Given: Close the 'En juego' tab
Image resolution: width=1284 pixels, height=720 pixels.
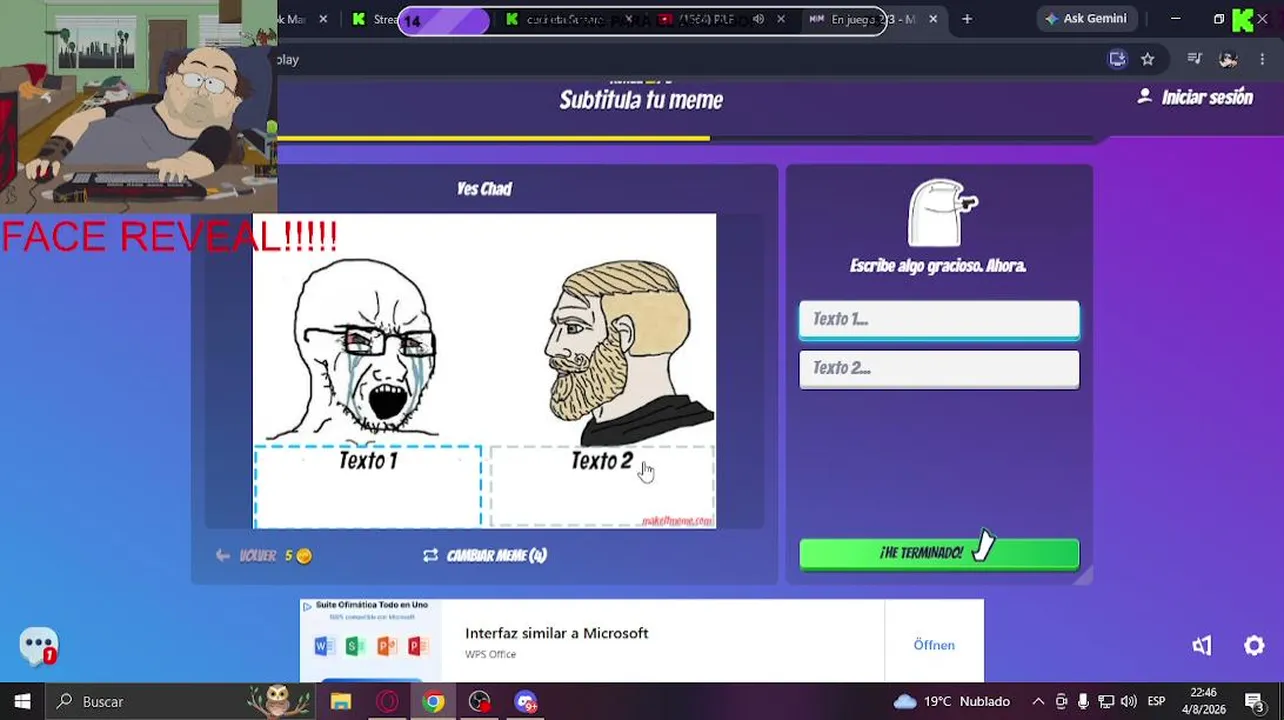Looking at the screenshot, I should (933, 19).
